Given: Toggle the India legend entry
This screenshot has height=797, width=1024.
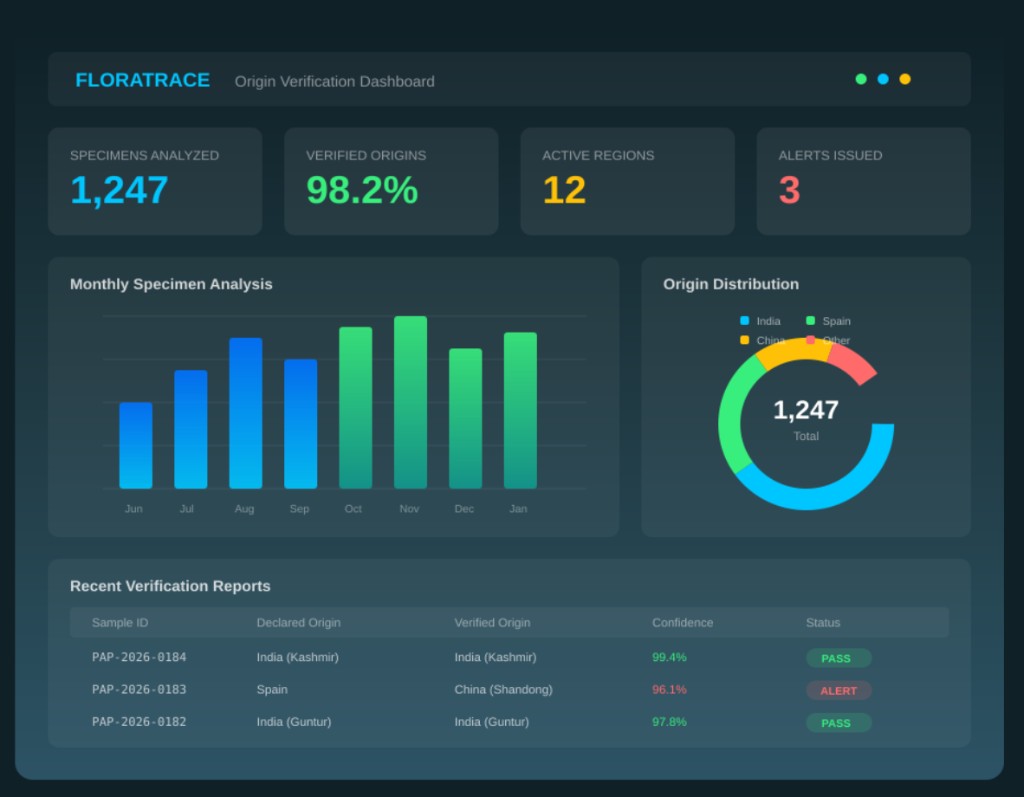Looking at the screenshot, I should tap(762, 320).
